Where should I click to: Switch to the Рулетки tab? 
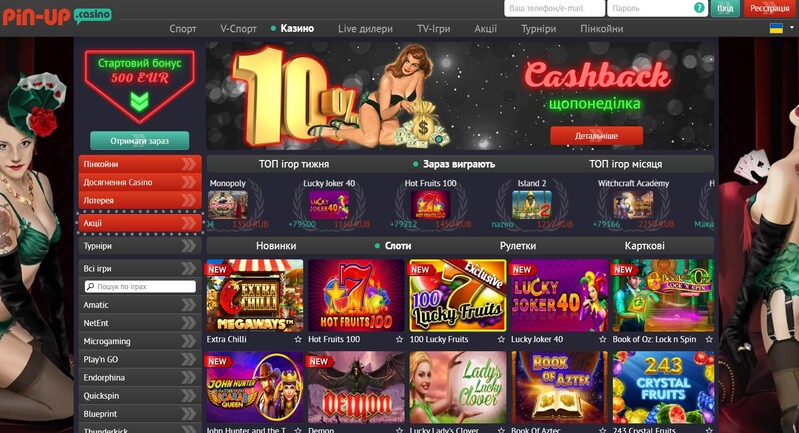tap(518, 246)
